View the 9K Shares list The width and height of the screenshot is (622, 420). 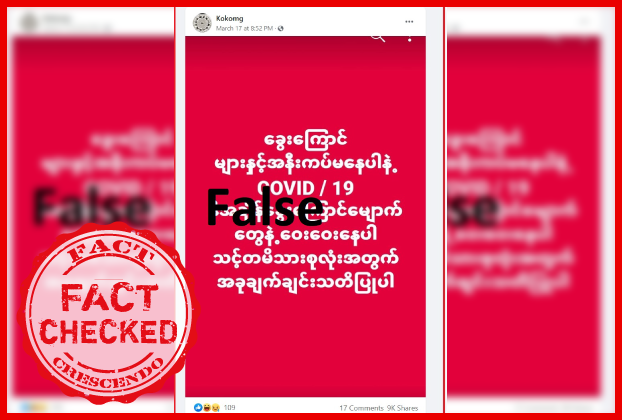click(402, 408)
